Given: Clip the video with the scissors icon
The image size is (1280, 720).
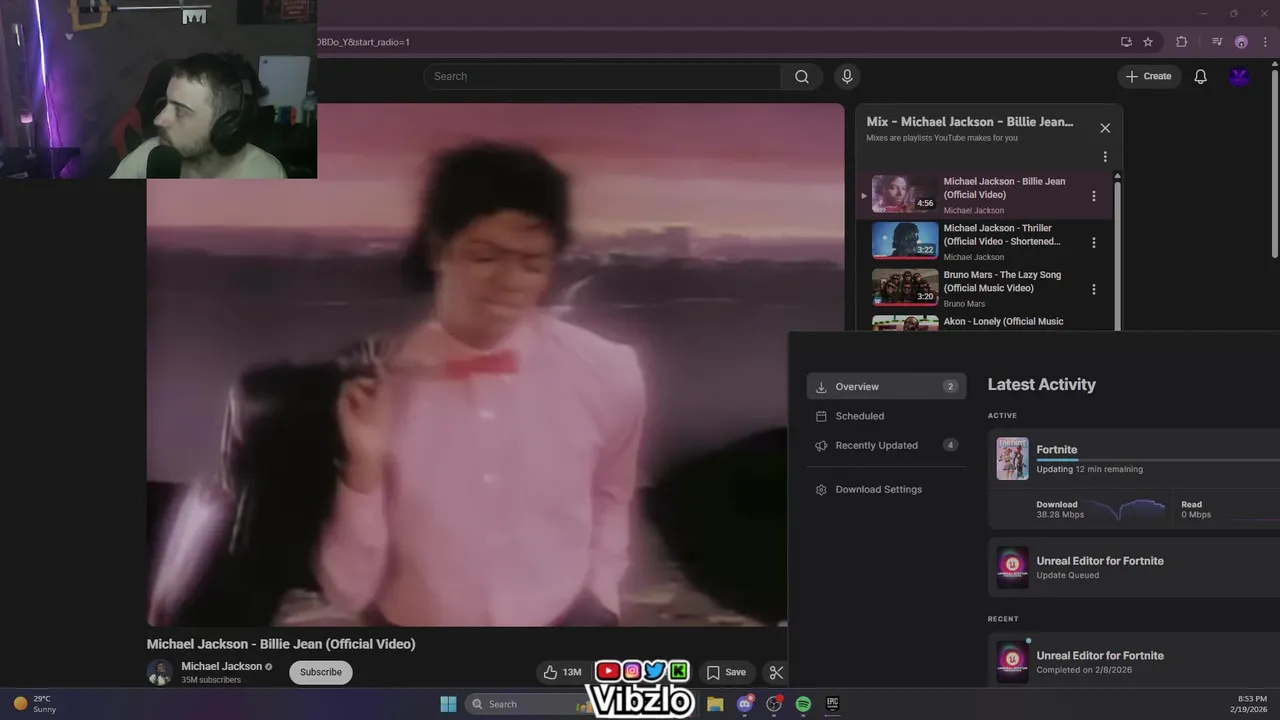Looking at the screenshot, I should coord(776,672).
